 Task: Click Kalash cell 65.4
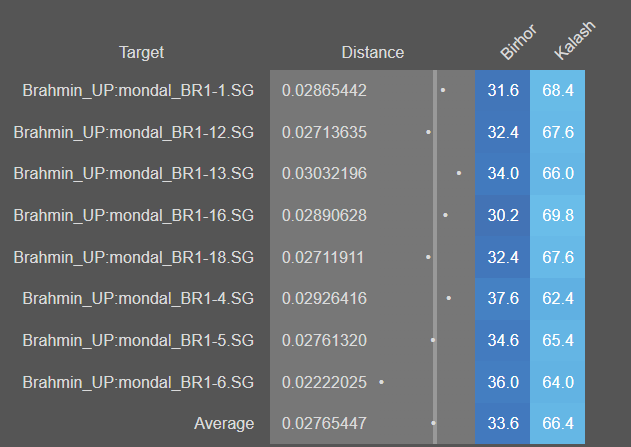[x=558, y=340]
